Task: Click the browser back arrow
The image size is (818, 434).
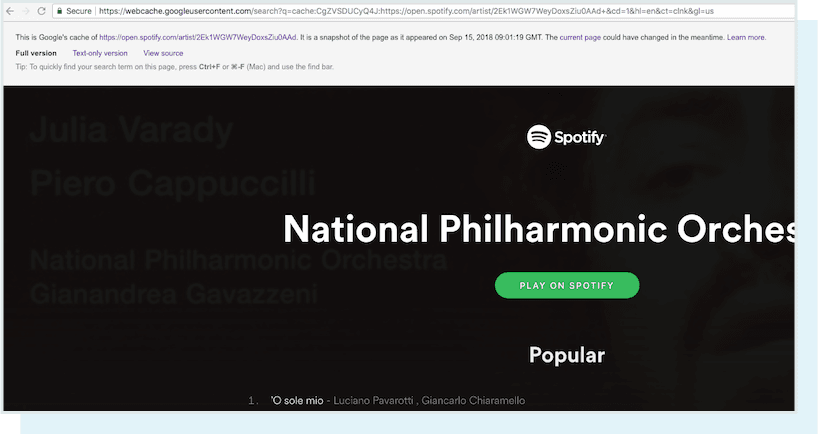Action: pos(8,10)
